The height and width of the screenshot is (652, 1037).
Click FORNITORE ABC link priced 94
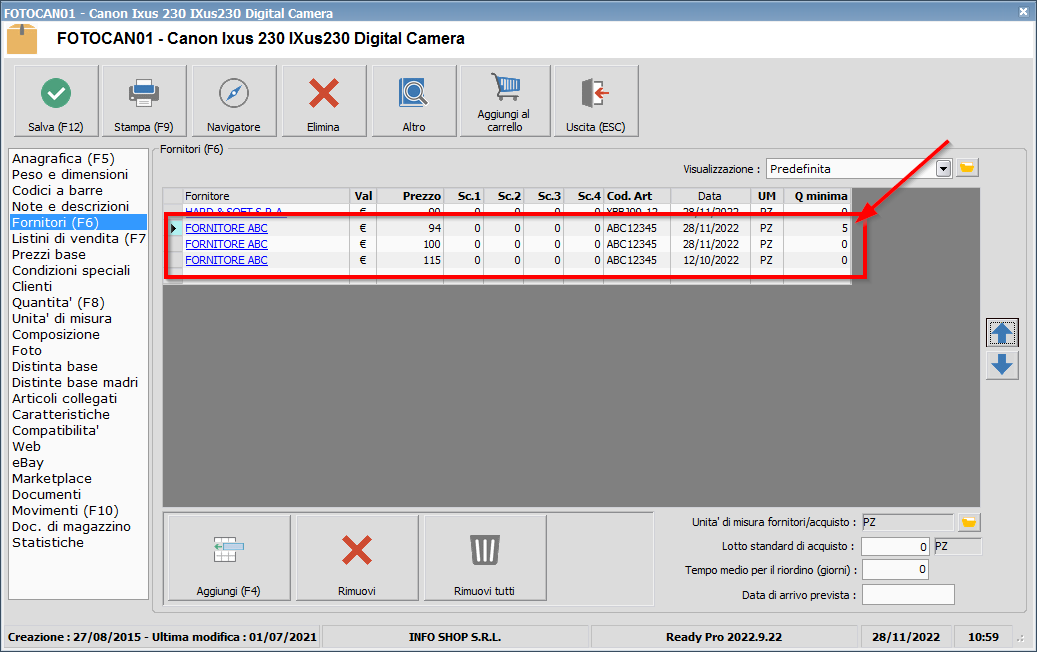(x=226, y=228)
